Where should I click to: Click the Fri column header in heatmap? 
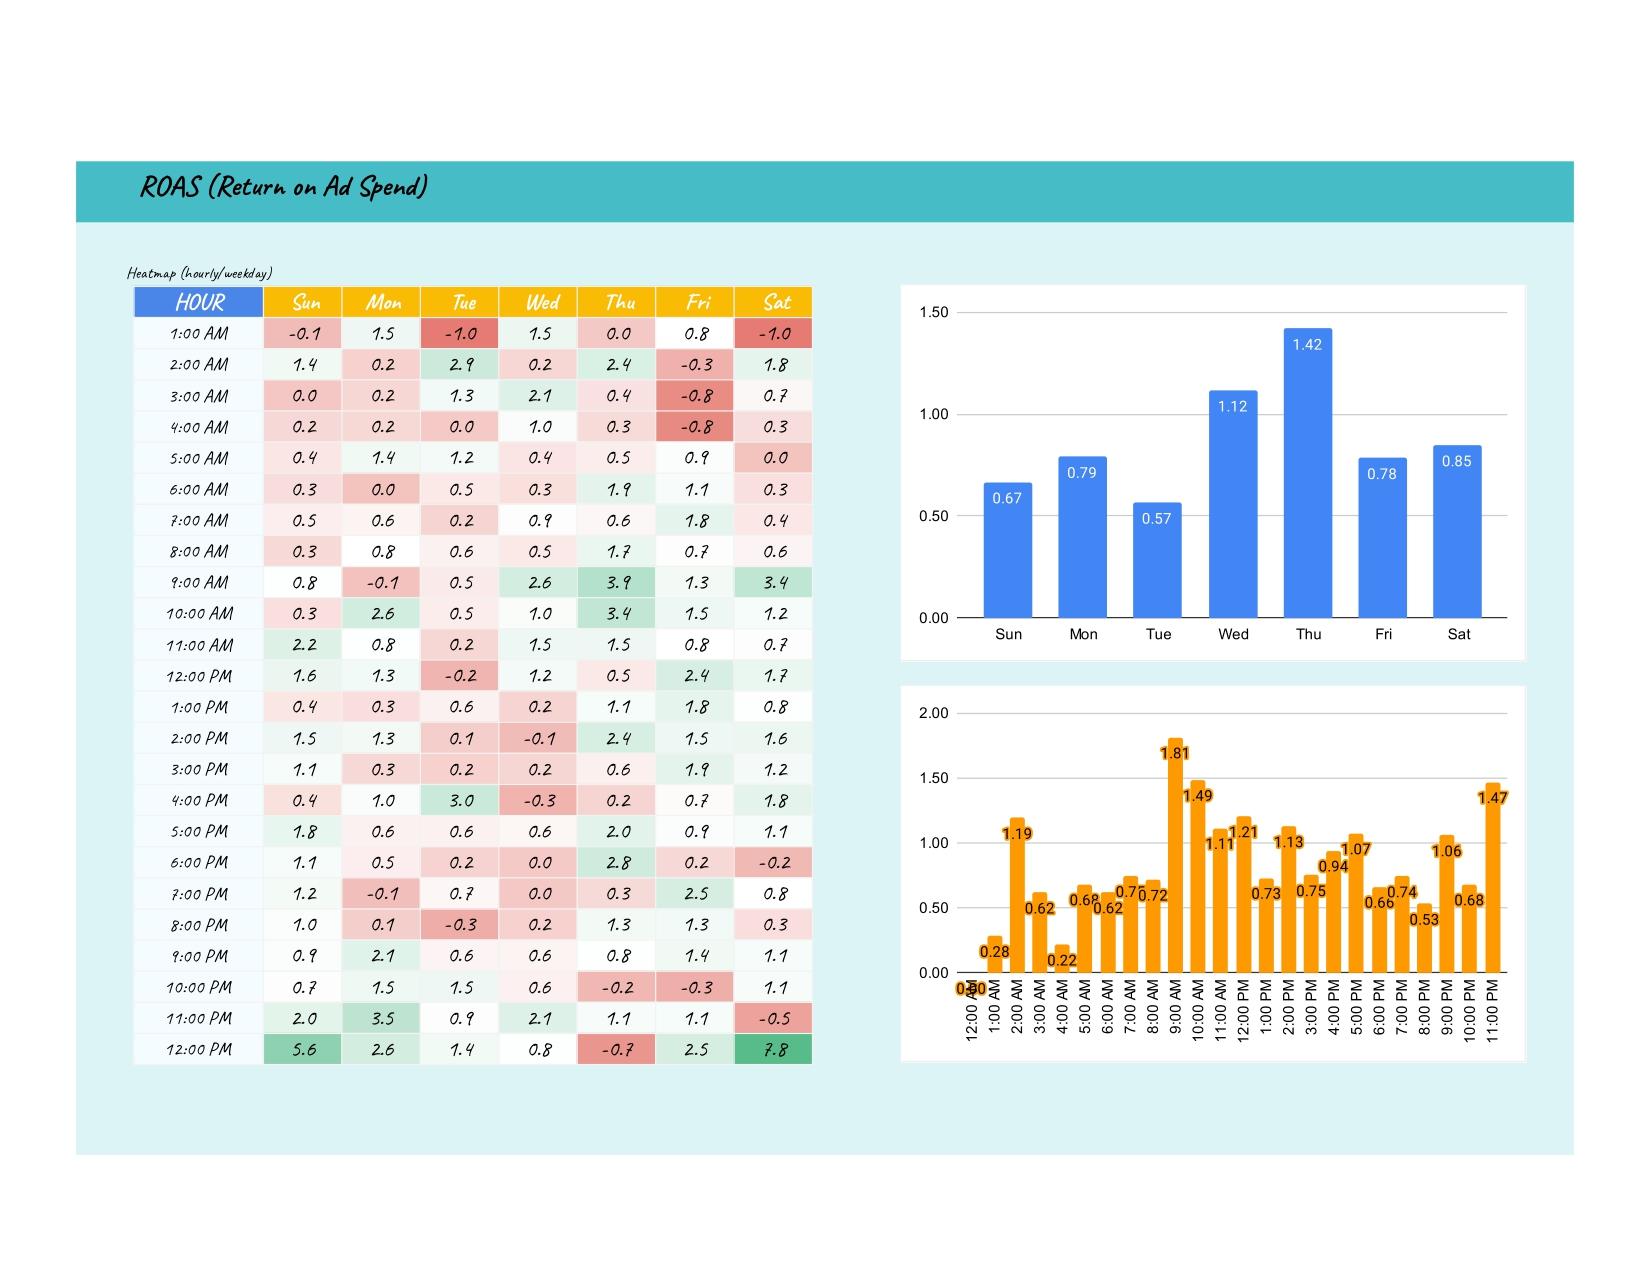(x=696, y=302)
